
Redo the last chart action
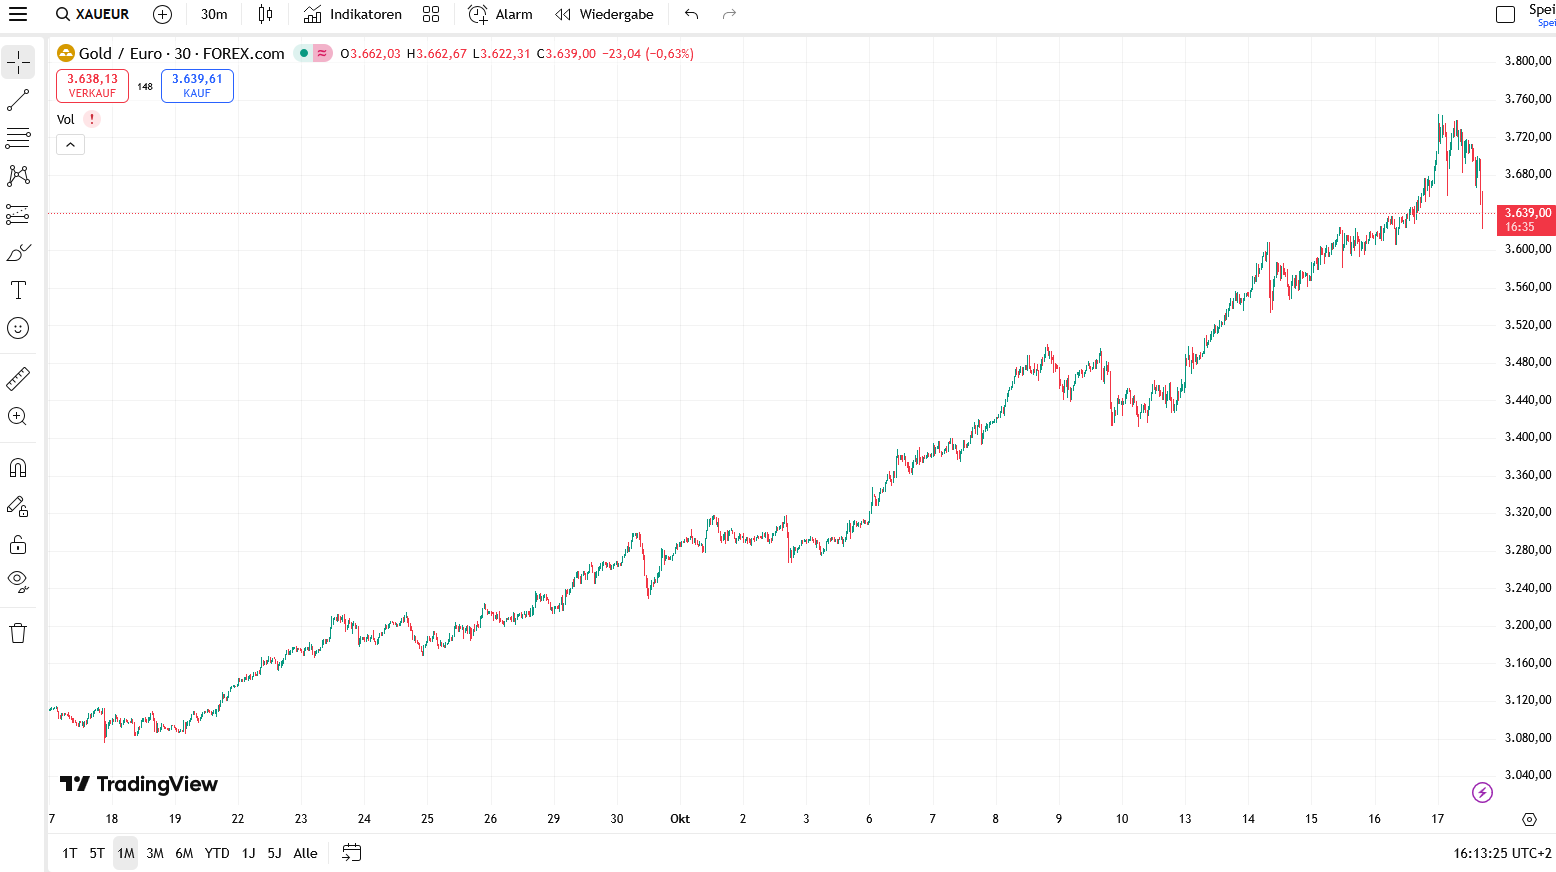coord(729,14)
